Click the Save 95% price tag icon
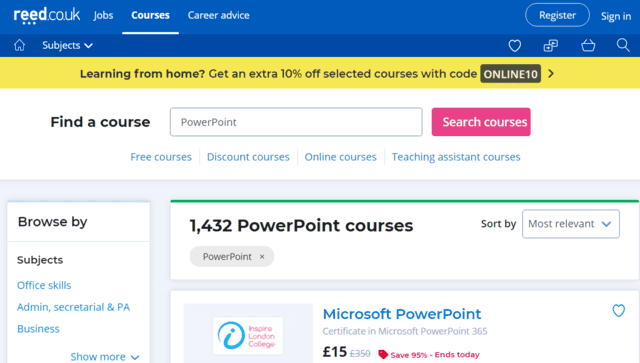The width and height of the screenshot is (640, 363). coord(382,354)
